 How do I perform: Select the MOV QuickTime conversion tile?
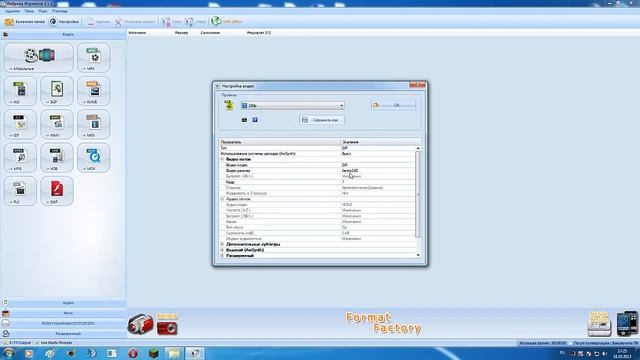click(x=93, y=158)
